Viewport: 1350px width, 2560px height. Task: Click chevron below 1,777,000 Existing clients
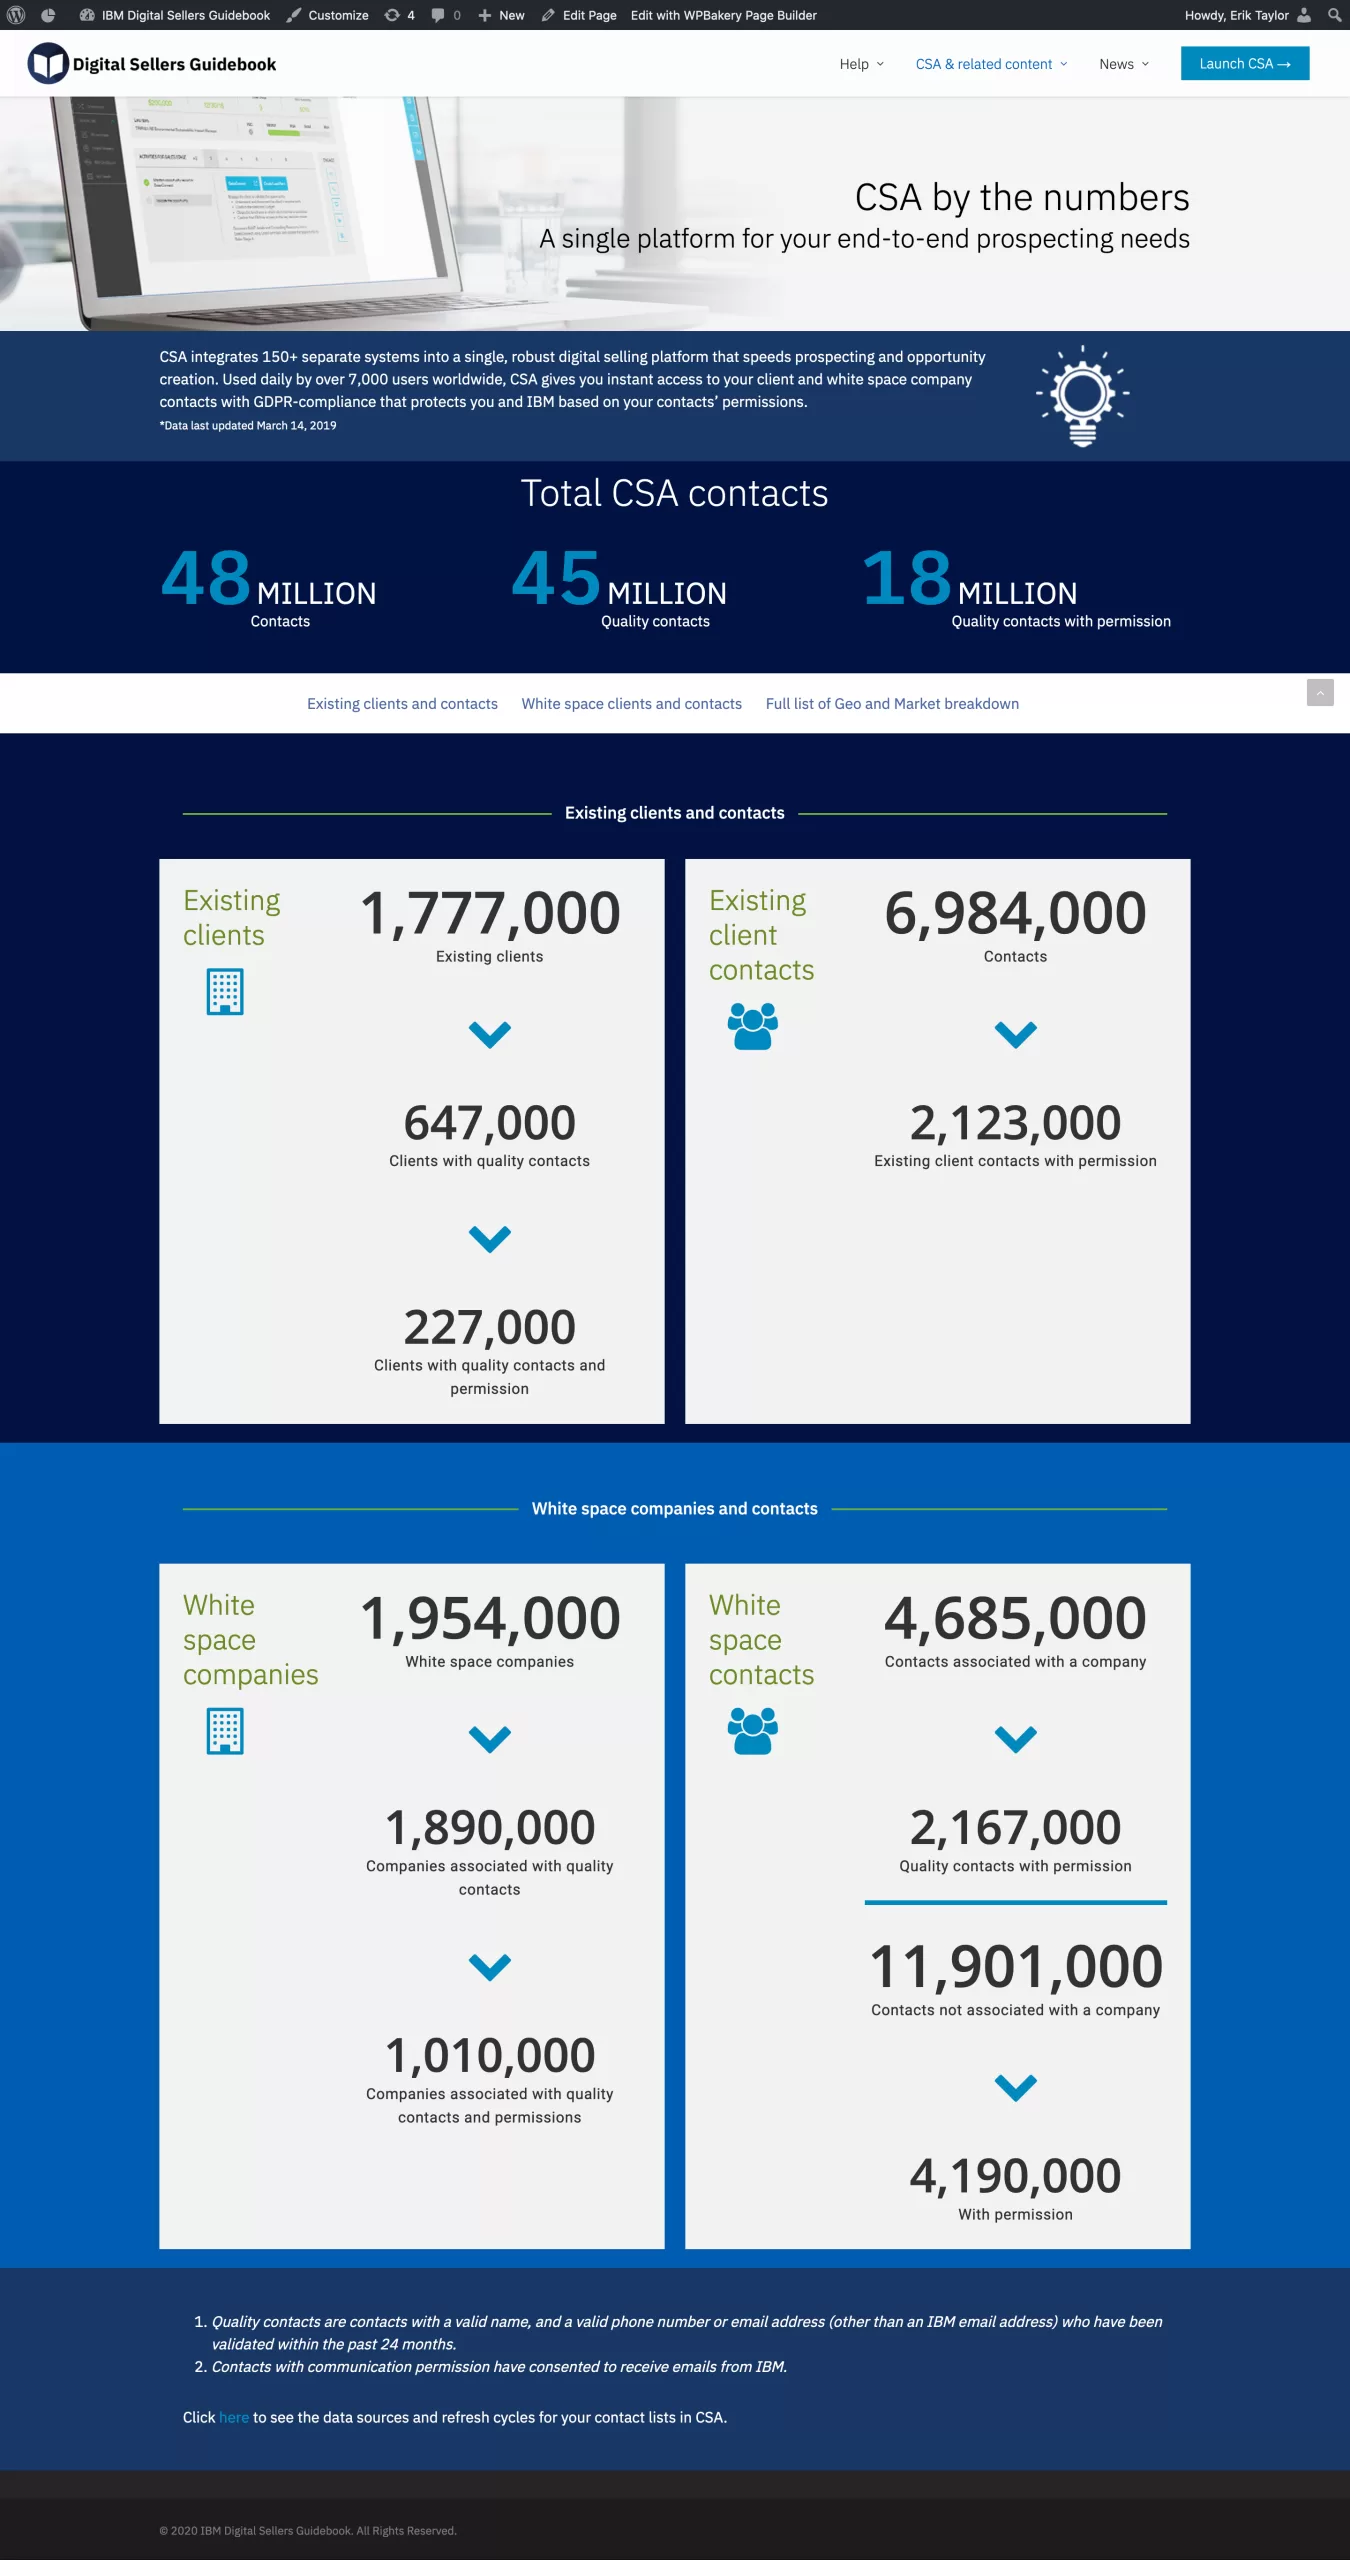pyautogui.click(x=490, y=1034)
